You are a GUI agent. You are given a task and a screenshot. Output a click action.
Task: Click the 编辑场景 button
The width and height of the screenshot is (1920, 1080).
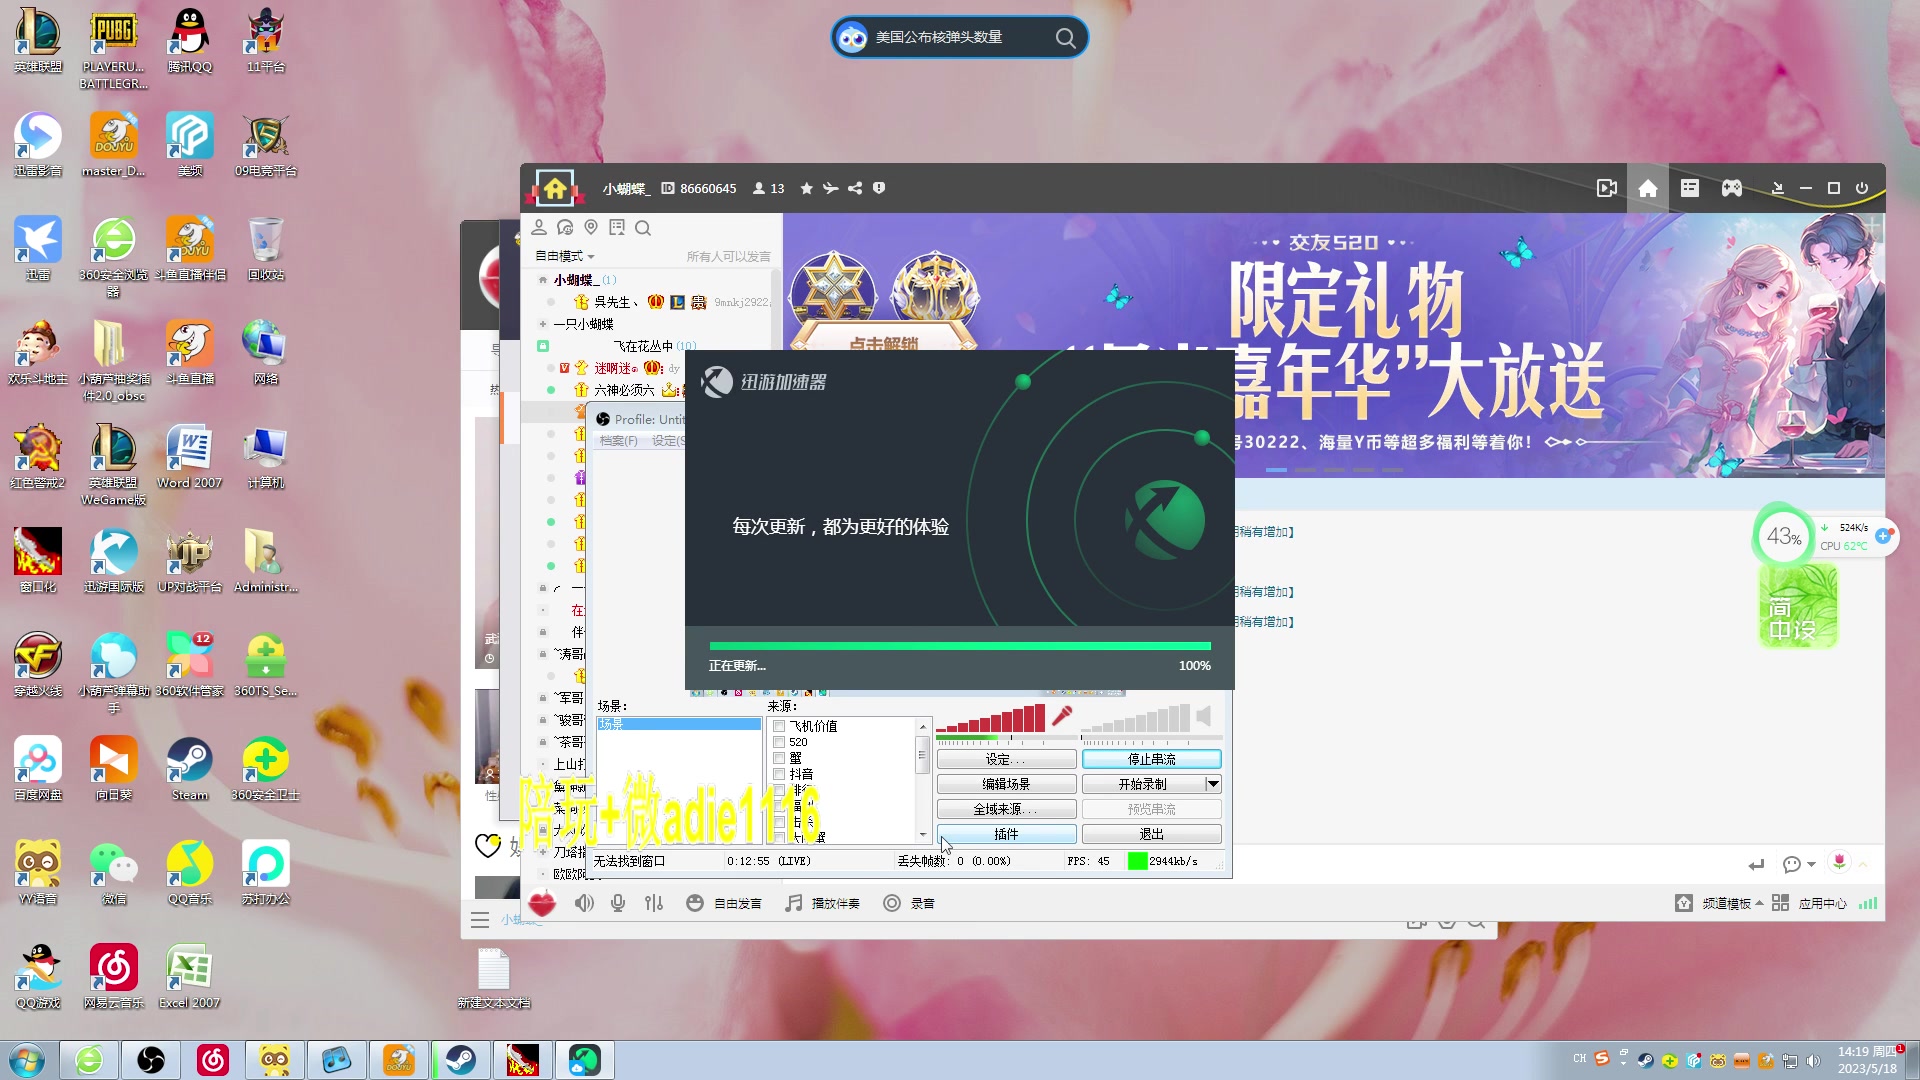pyautogui.click(x=1006, y=784)
